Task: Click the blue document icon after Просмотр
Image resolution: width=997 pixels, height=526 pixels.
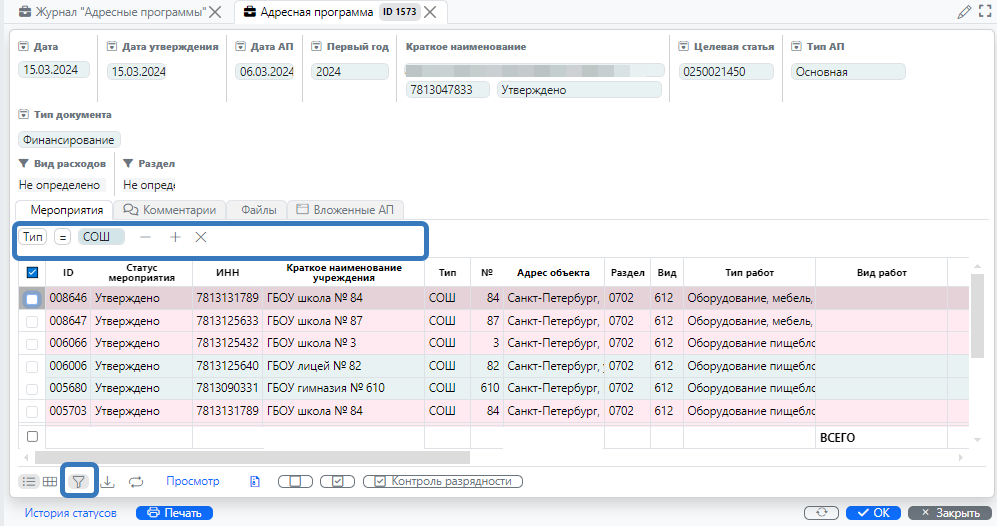Action: pyautogui.click(x=254, y=481)
